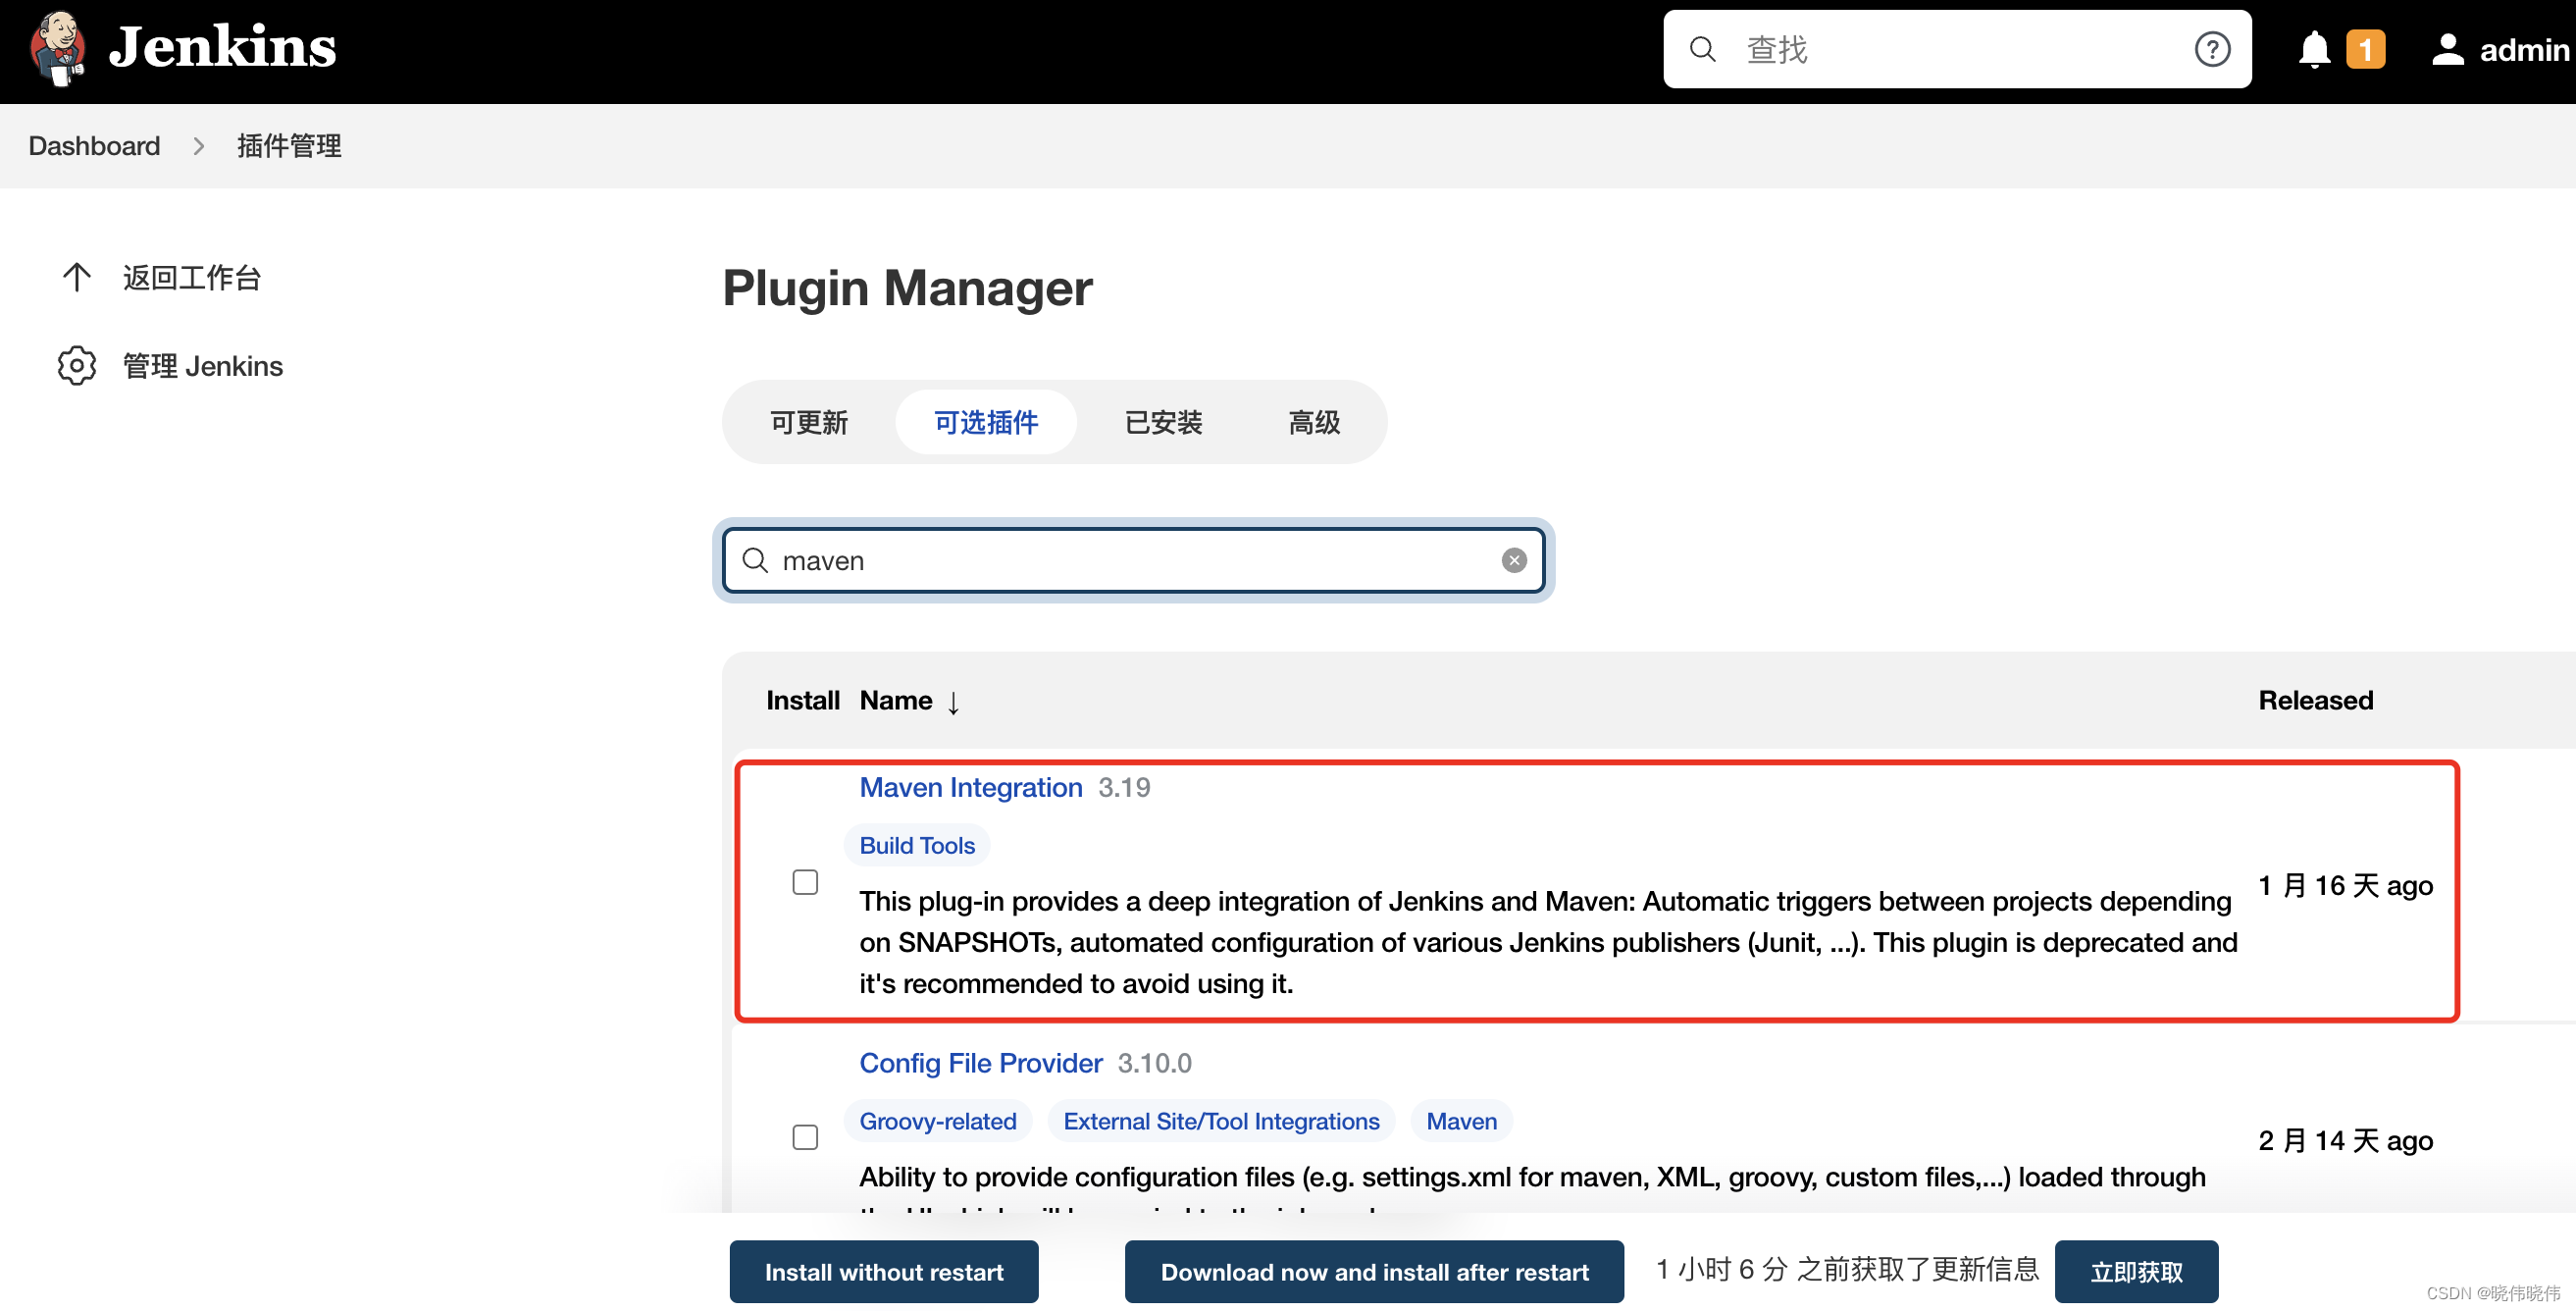Open the Maven Integration plugin link
This screenshot has height=1311, width=2576.
pos(970,788)
